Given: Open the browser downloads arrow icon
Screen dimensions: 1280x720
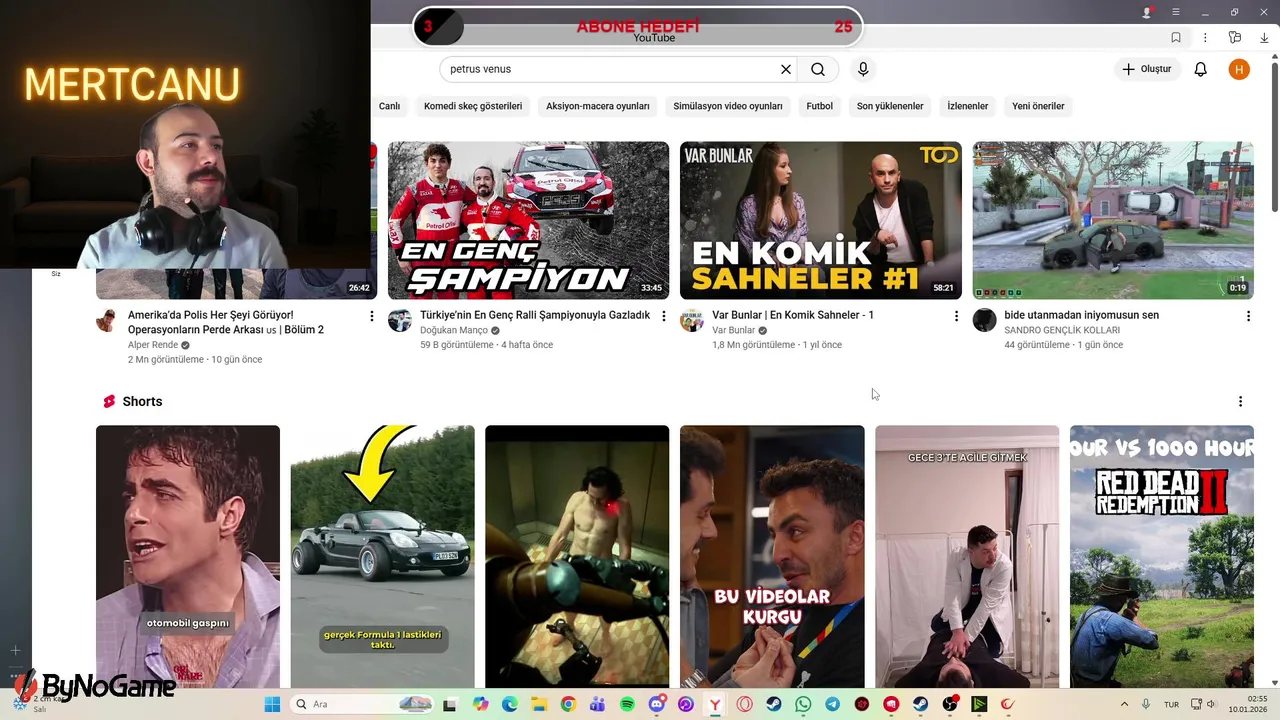Looking at the screenshot, I should coord(1264,37).
